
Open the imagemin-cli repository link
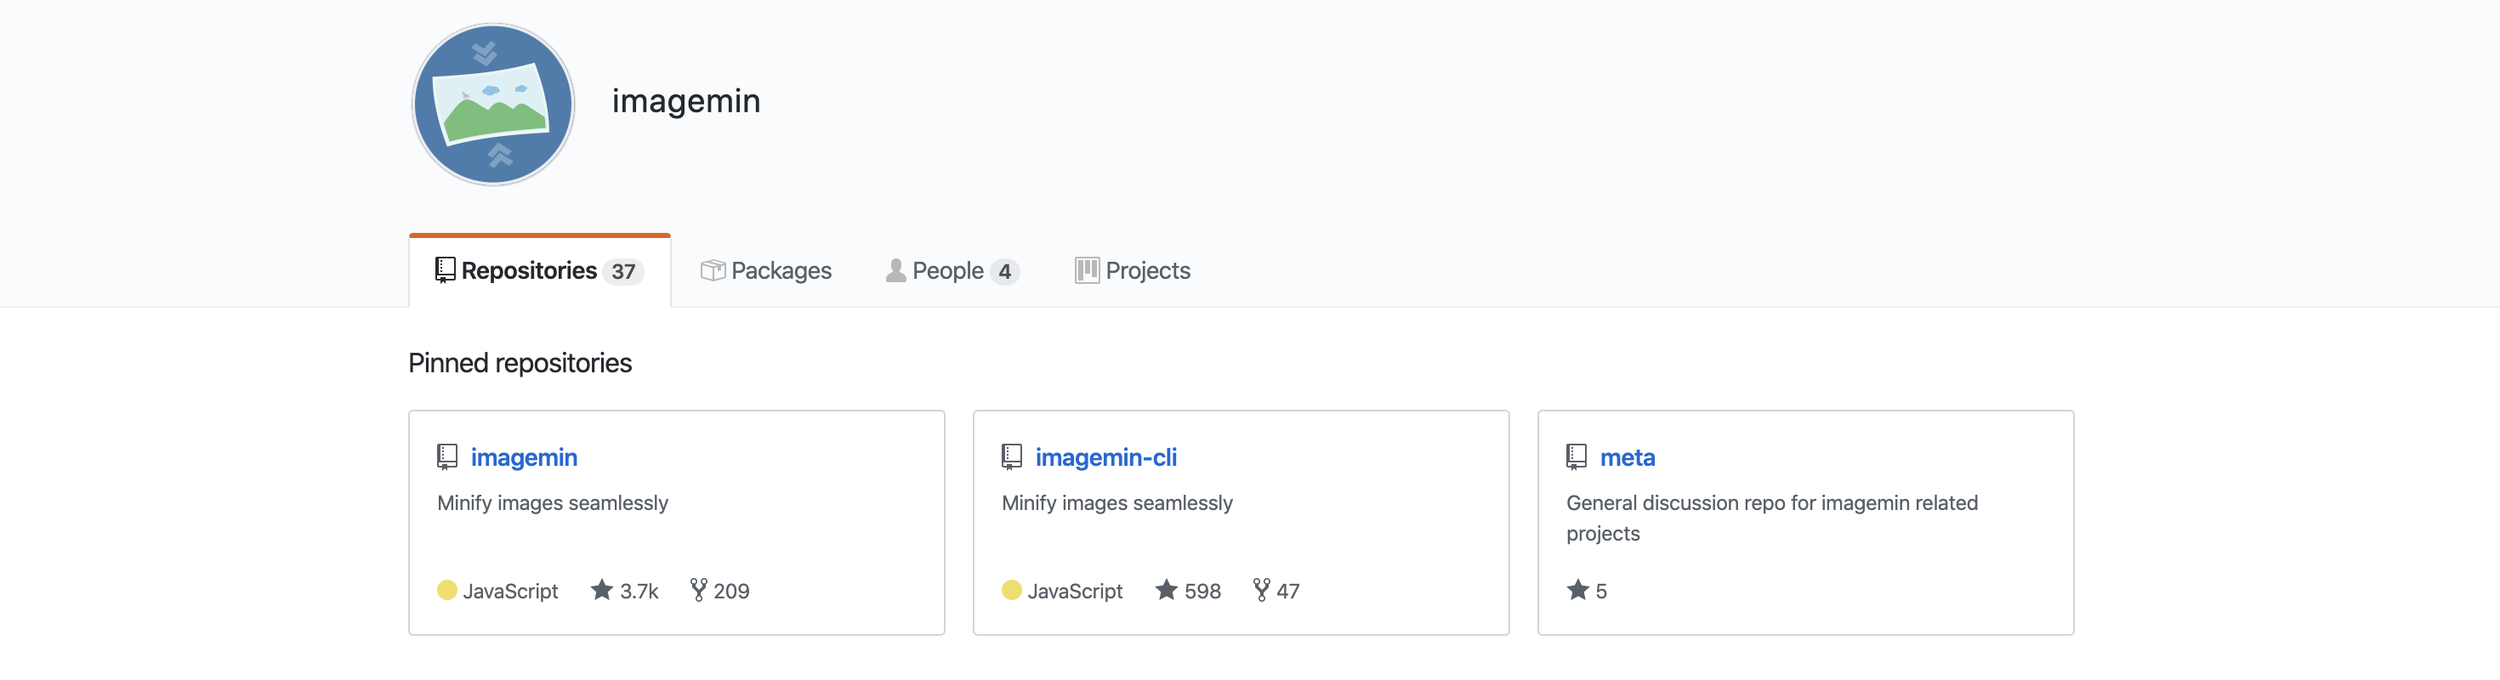point(1106,457)
